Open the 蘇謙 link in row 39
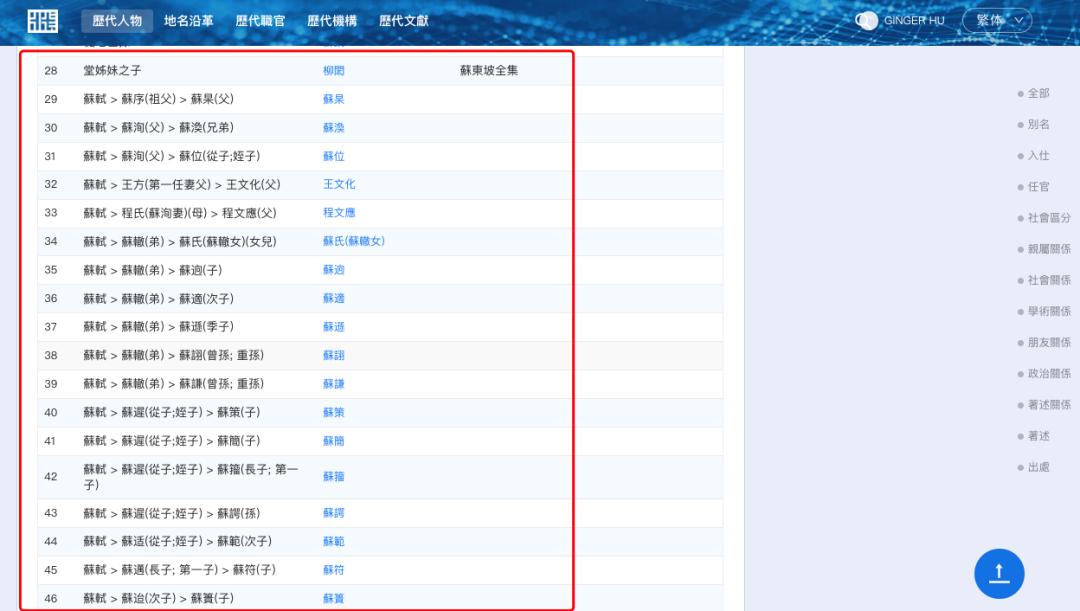1080x611 pixels. (x=333, y=384)
